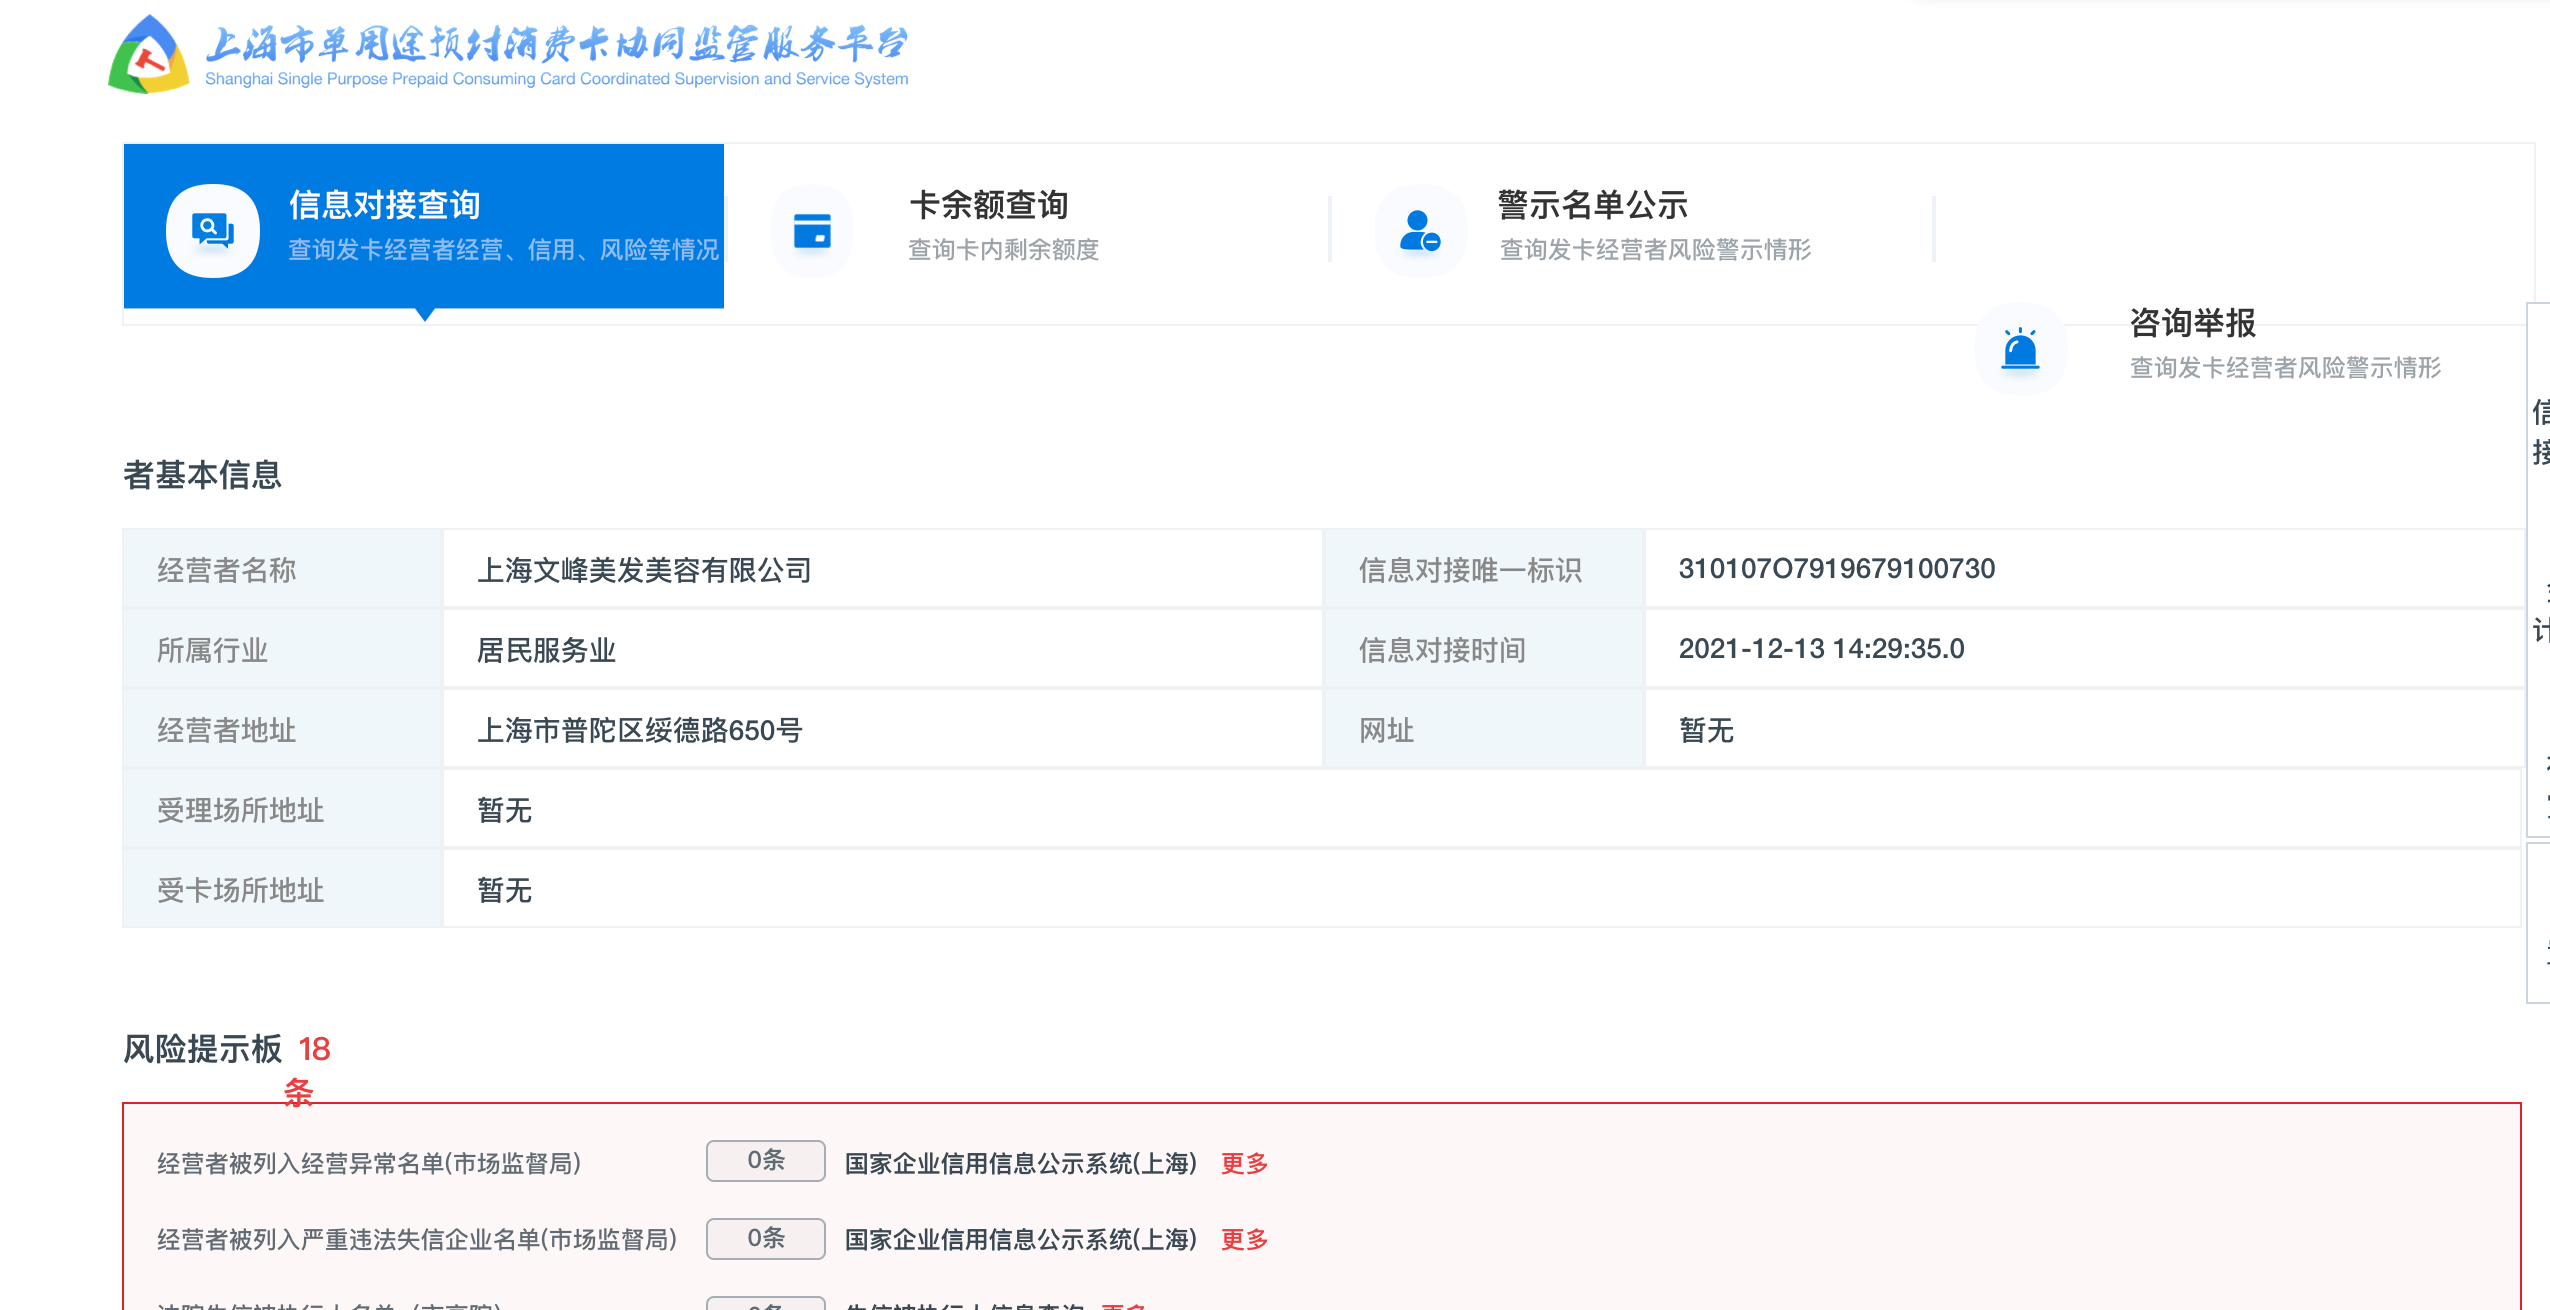The image size is (2550, 1310).
Task: Click the right-edge floating side panel
Action: [2539, 570]
